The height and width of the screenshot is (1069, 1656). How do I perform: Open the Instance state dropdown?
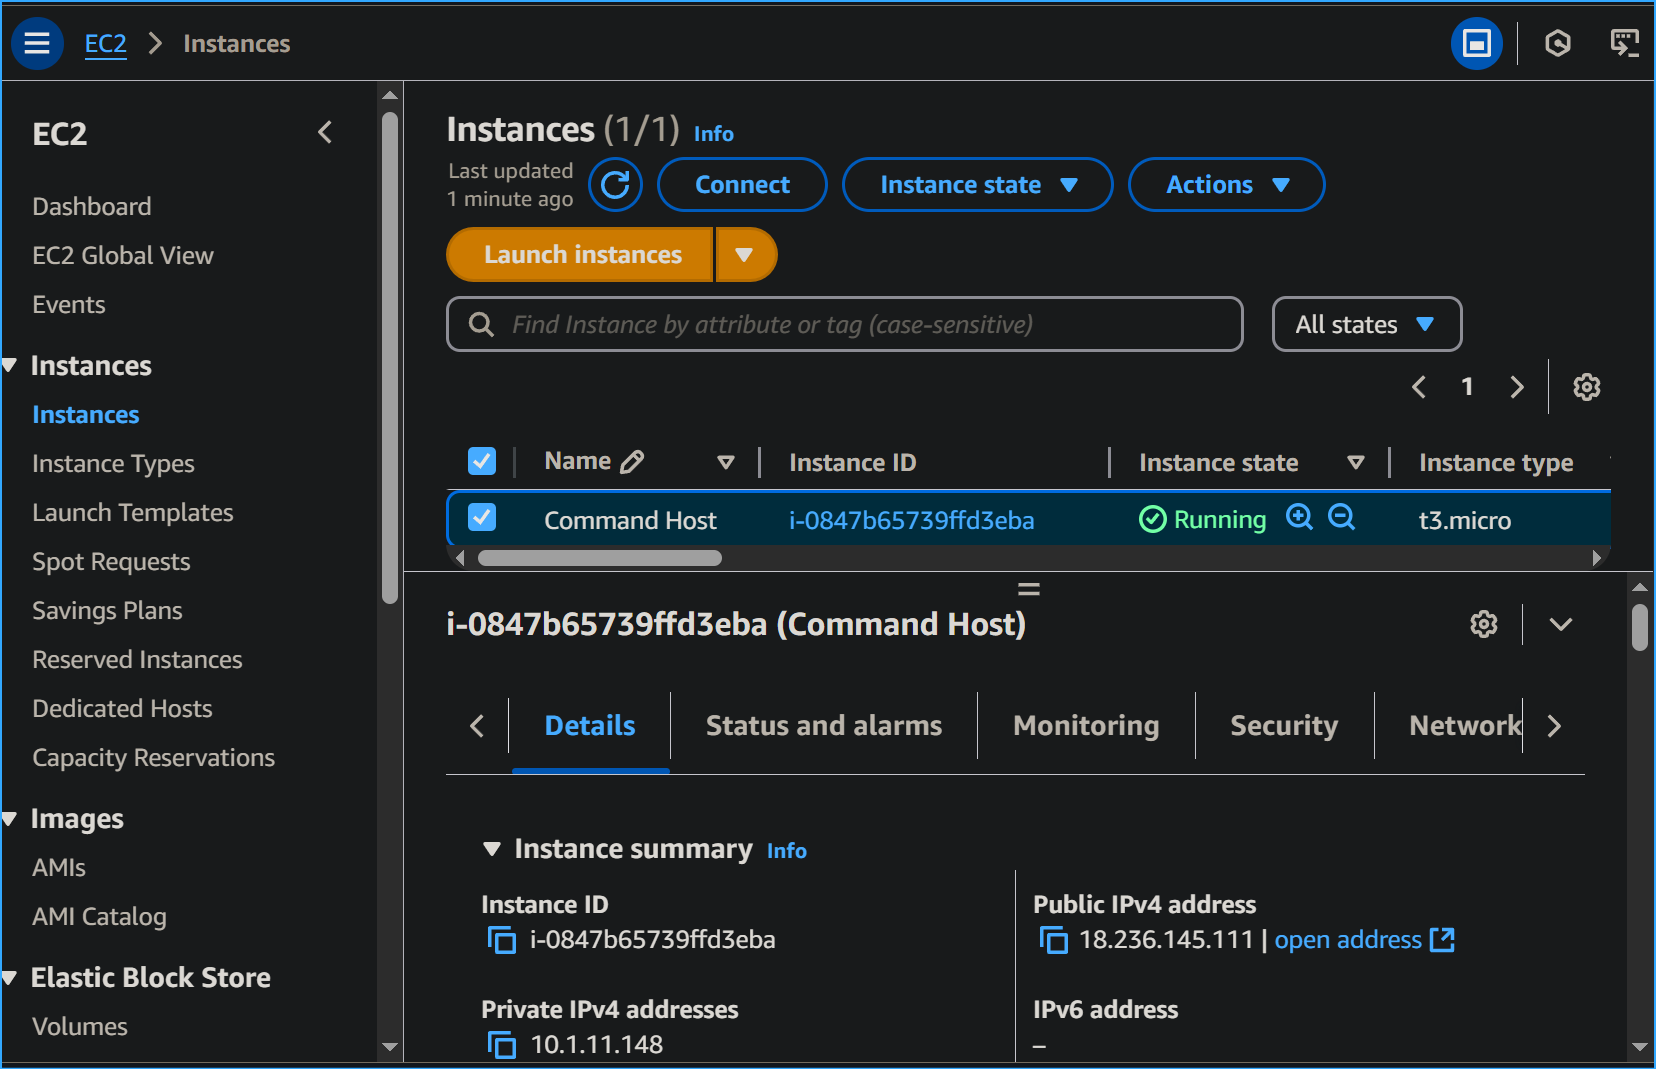point(977,184)
